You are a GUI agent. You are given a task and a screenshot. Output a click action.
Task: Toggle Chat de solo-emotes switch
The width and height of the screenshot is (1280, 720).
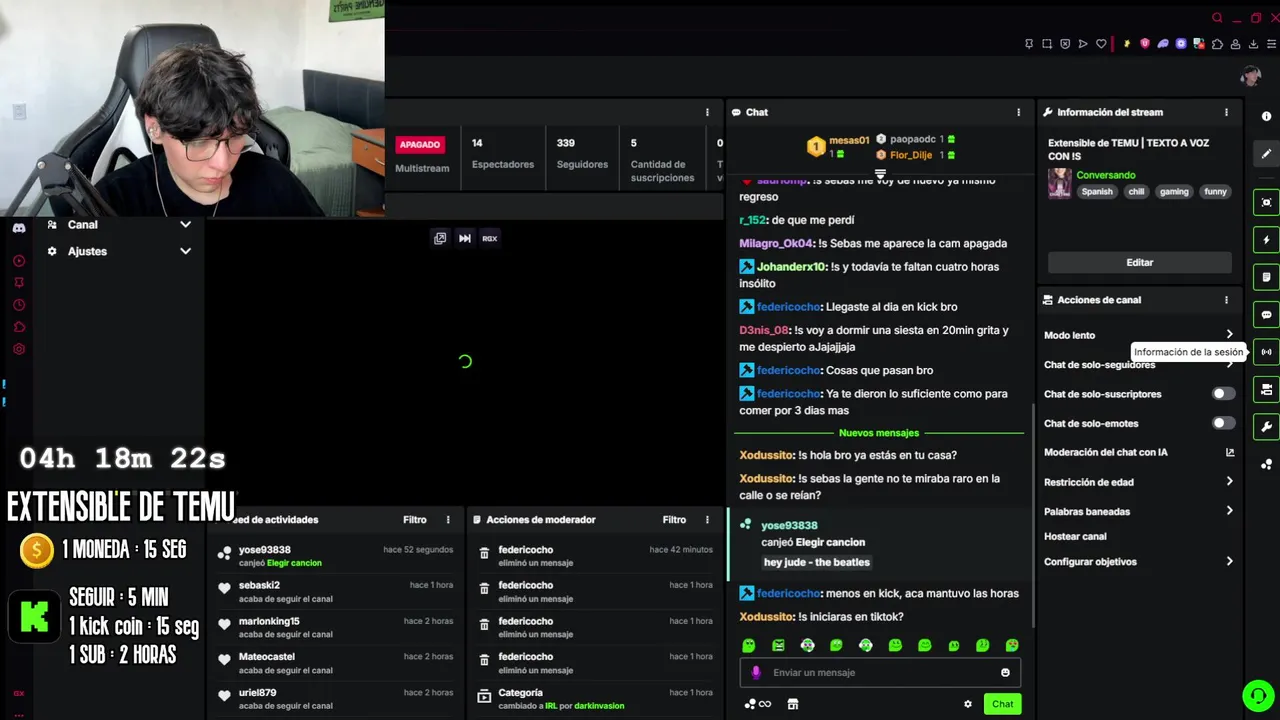tap(1223, 423)
